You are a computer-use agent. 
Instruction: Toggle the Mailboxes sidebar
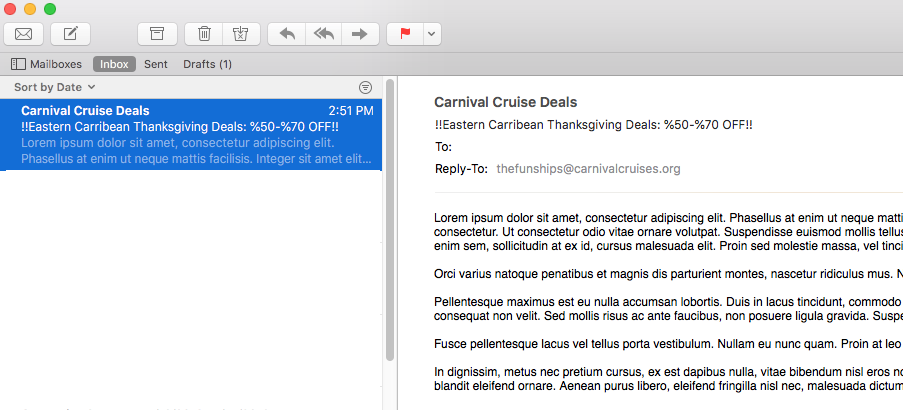tap(46, 64)
